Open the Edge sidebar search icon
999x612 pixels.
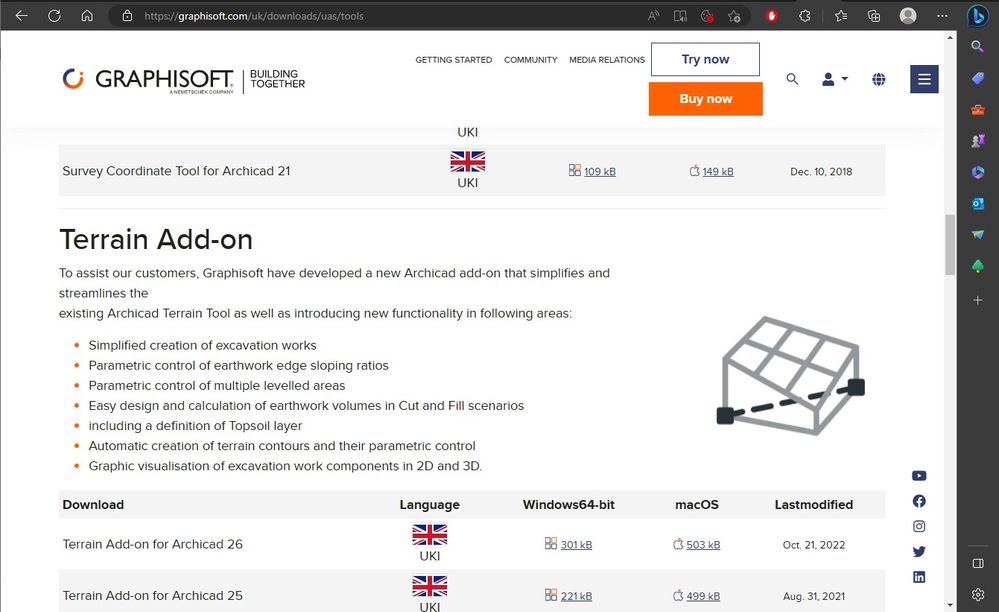point(977,46)
